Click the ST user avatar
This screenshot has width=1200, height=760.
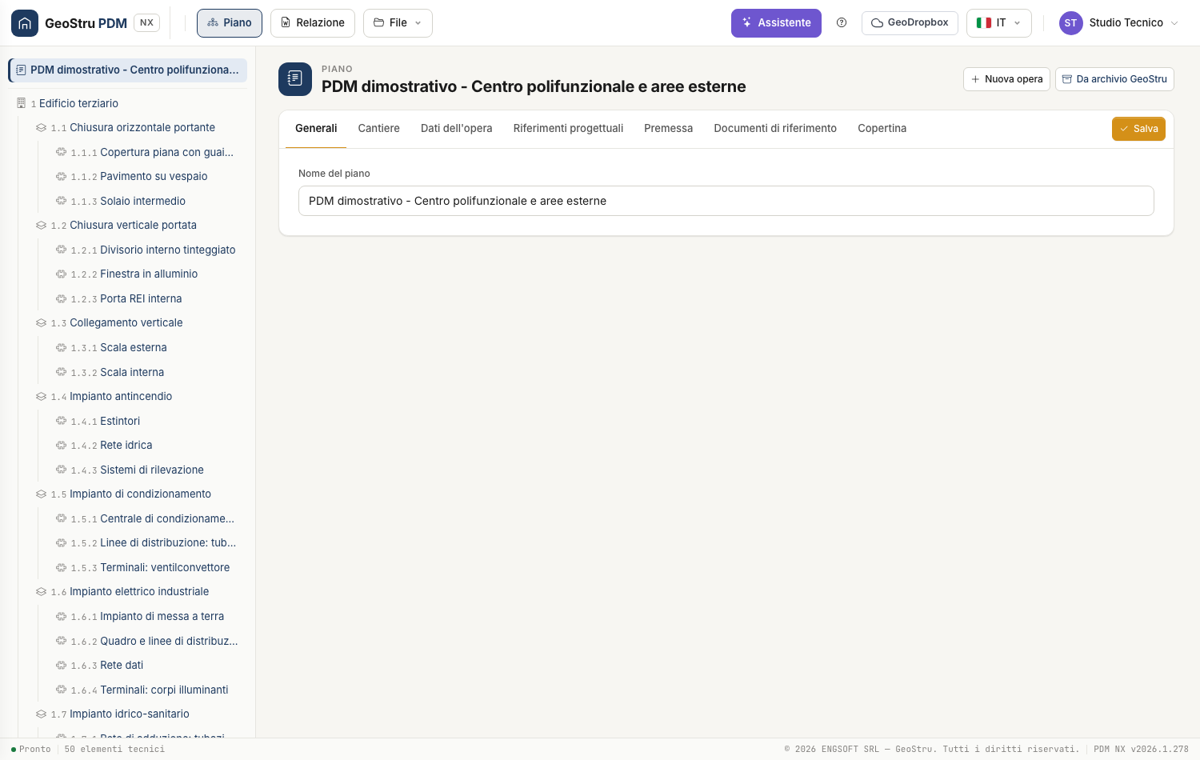point(1071,23)
